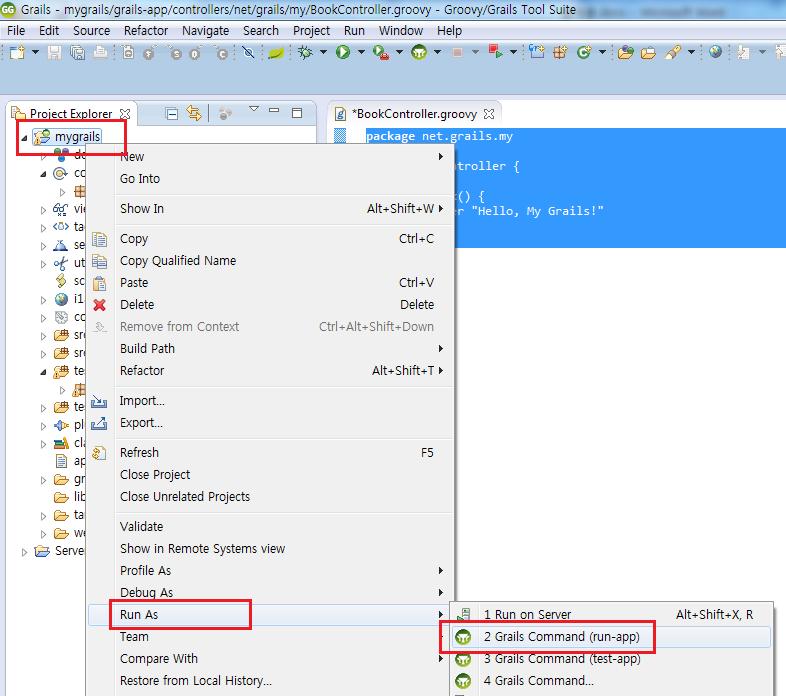Image resolution: width=786 pixels, height=696 pixels.
Task: Open the Refactor submenu in context menu
Action: [271, 371]
